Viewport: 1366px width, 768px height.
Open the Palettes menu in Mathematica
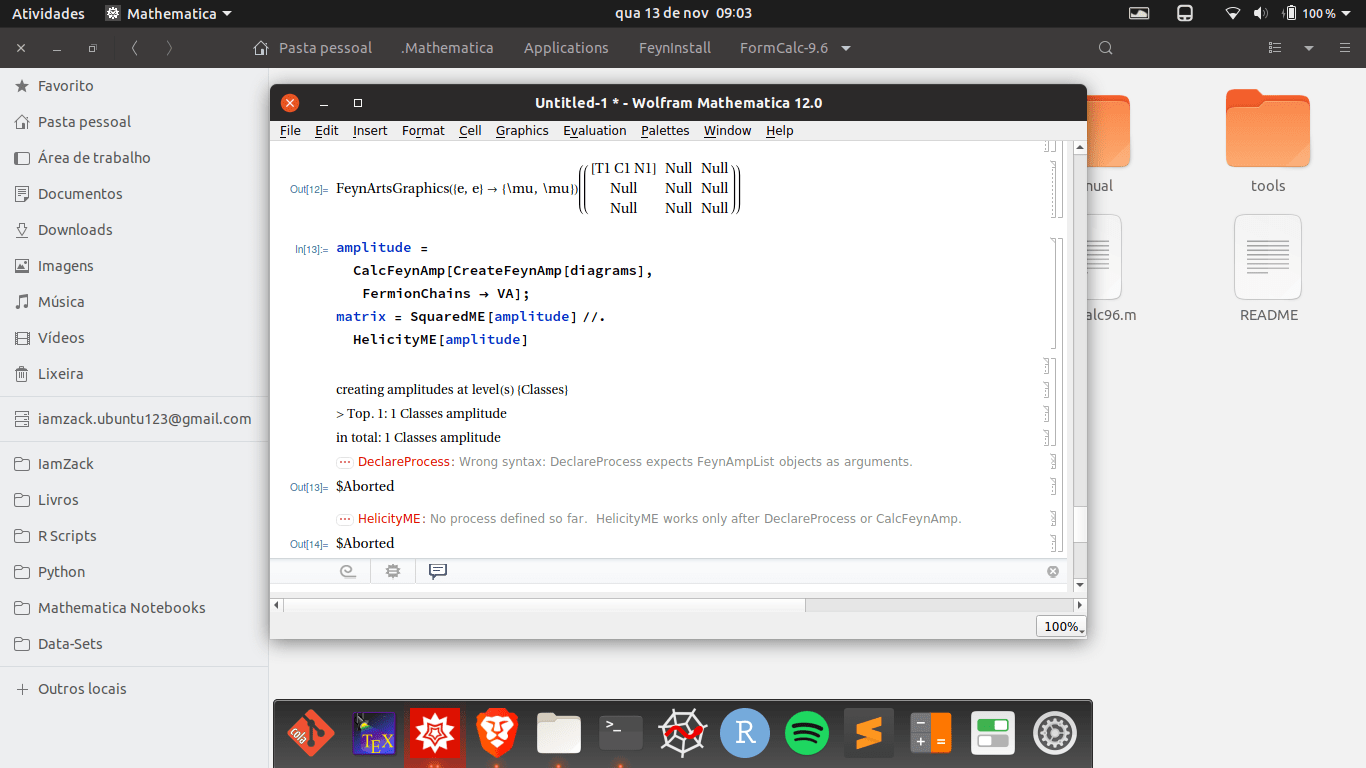coord(664,131)
